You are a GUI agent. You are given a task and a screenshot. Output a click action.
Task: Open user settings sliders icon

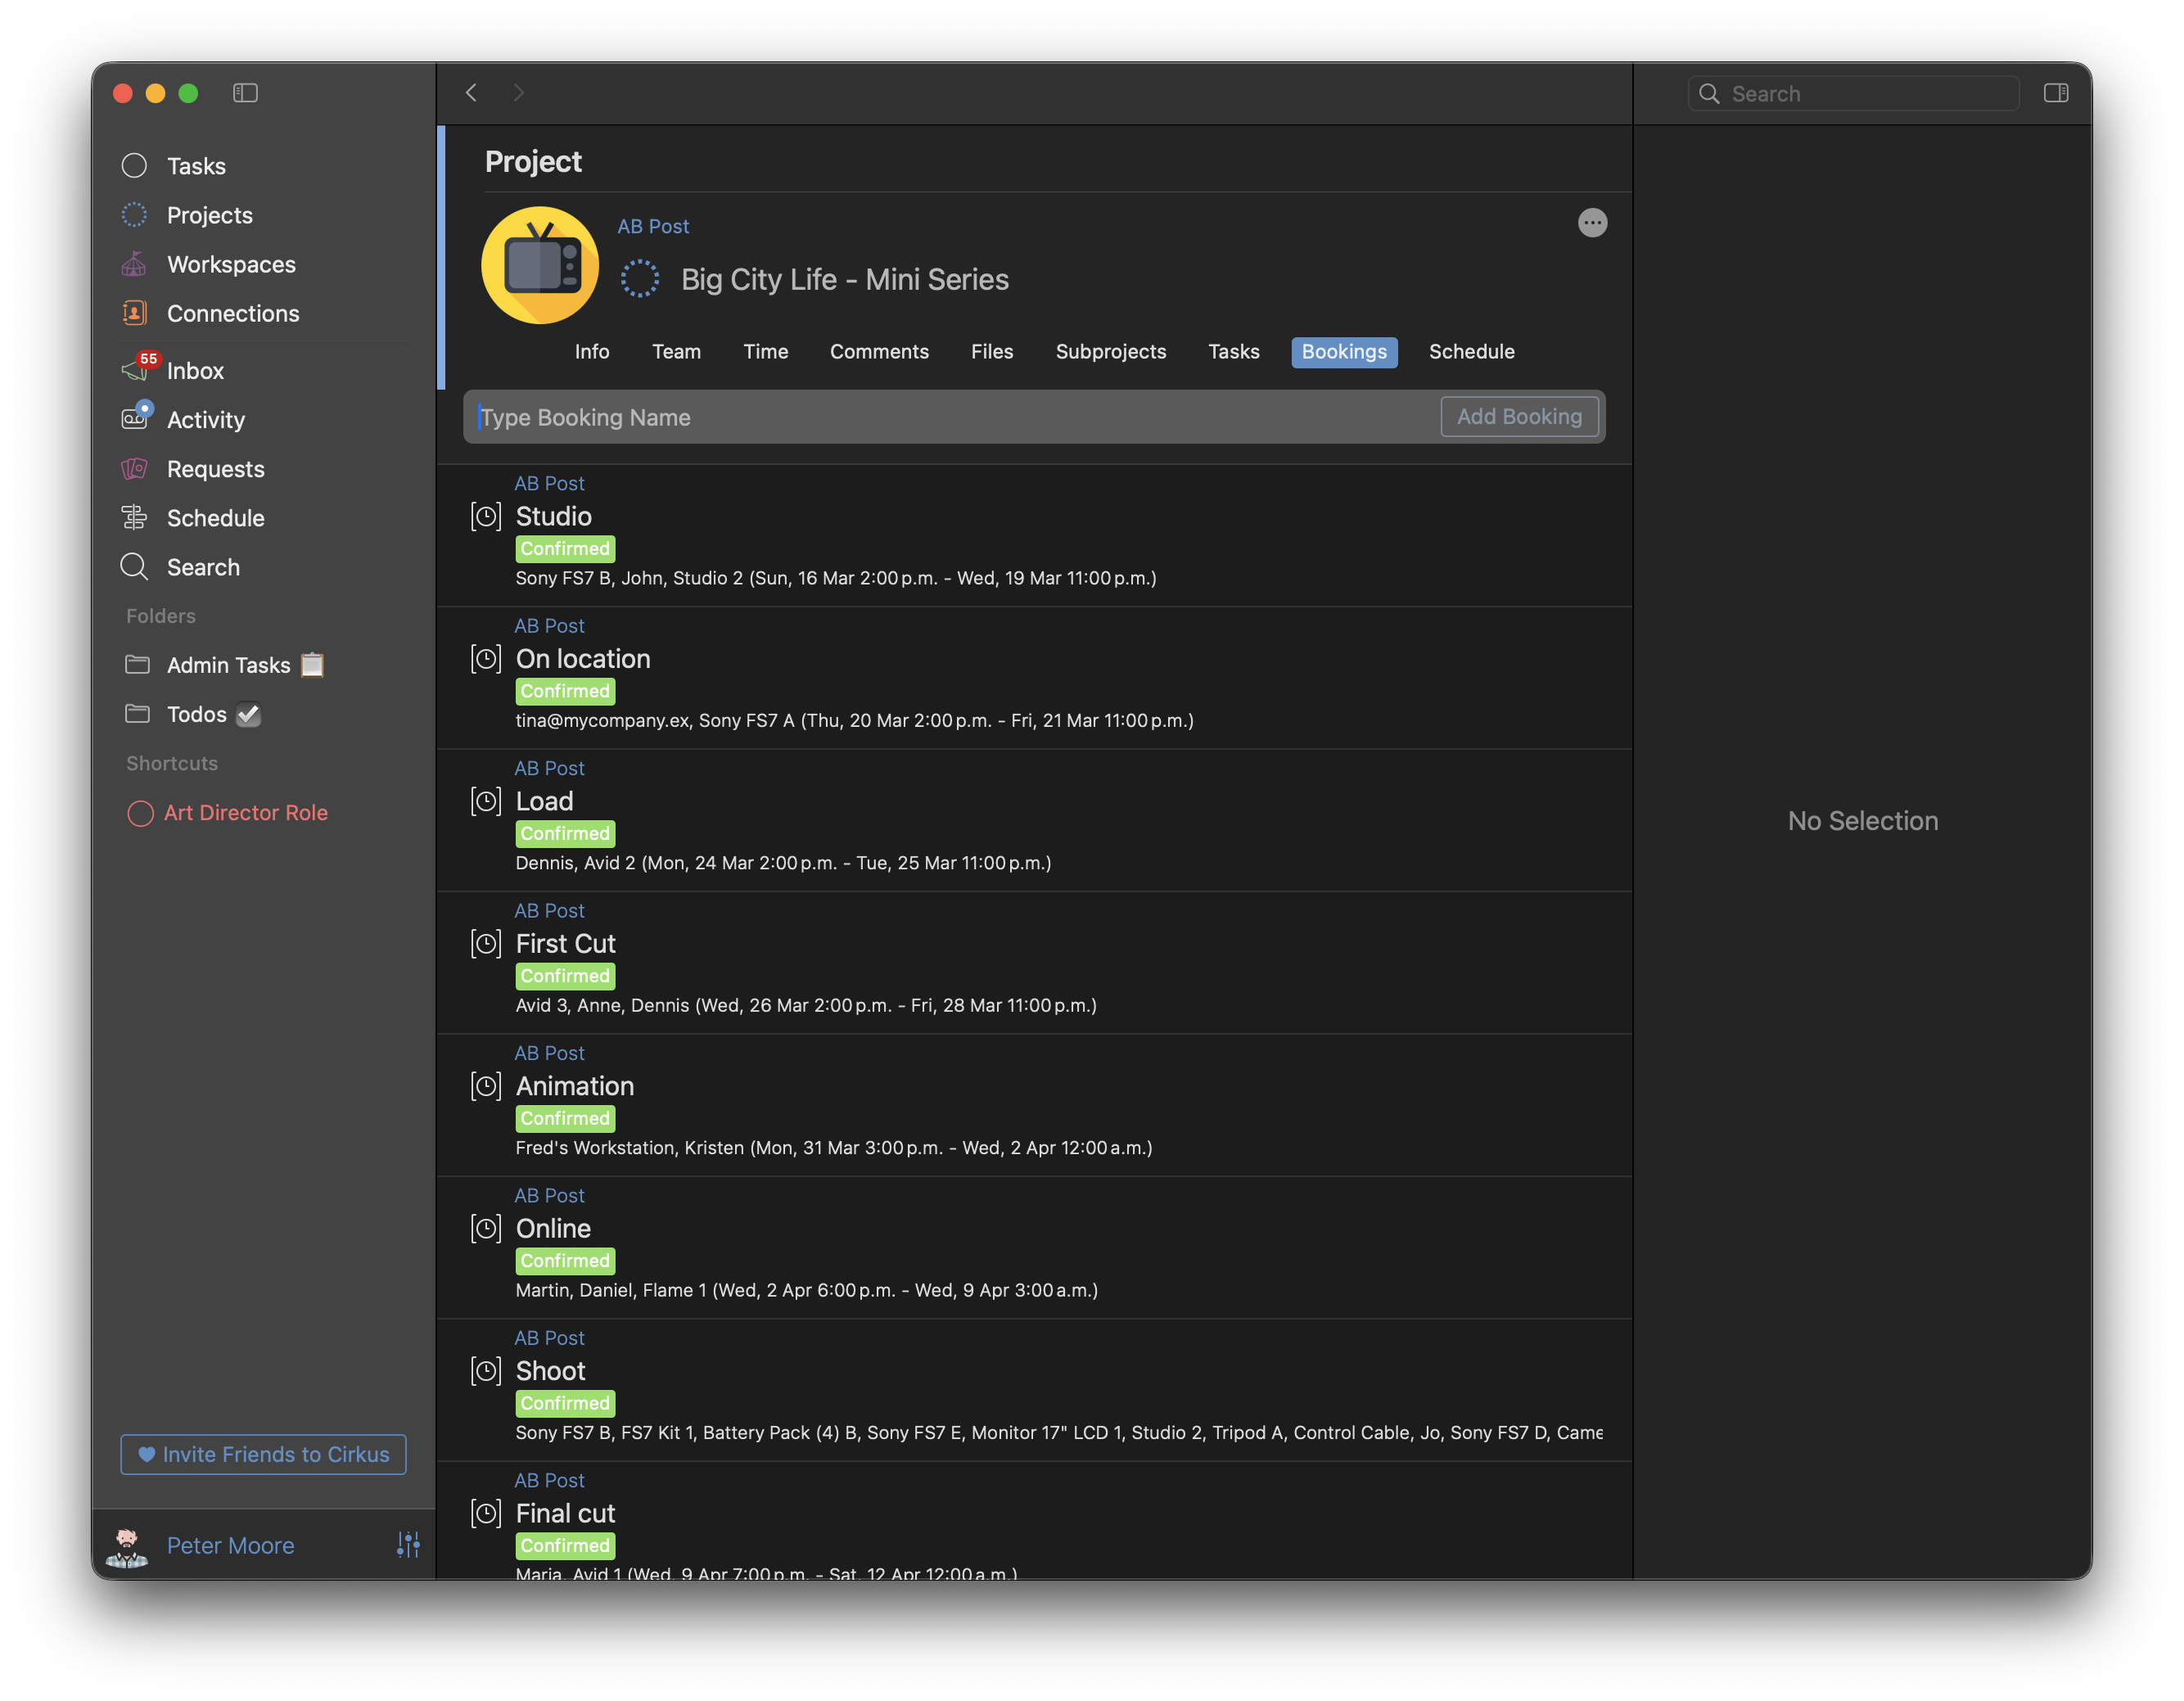(x=408, y=1544)
